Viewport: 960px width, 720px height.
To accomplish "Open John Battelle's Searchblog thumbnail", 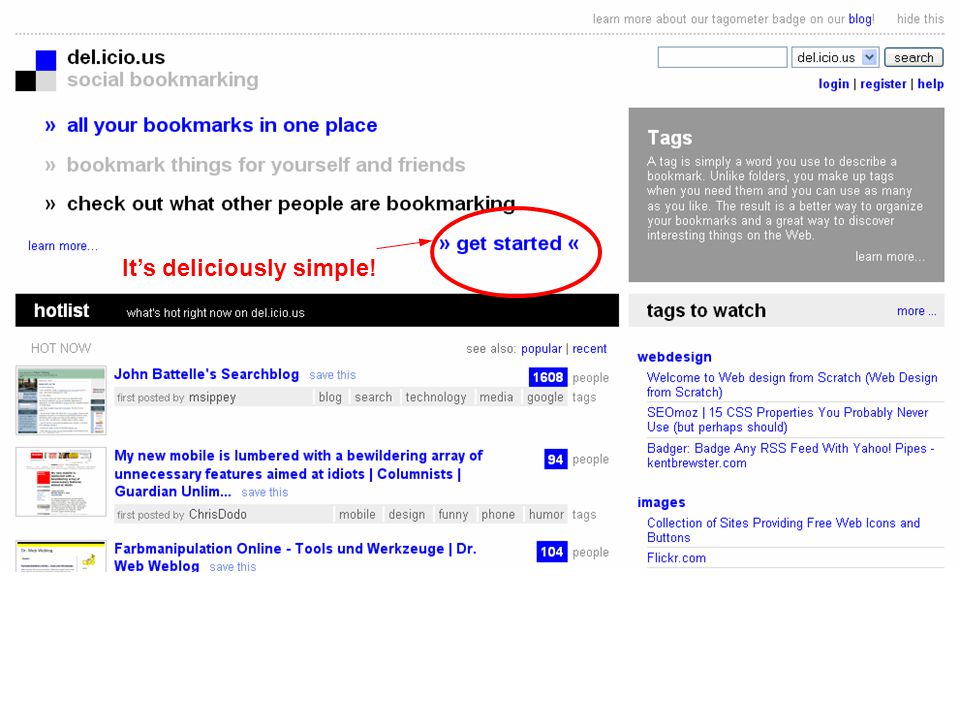I will click(61, 400).
